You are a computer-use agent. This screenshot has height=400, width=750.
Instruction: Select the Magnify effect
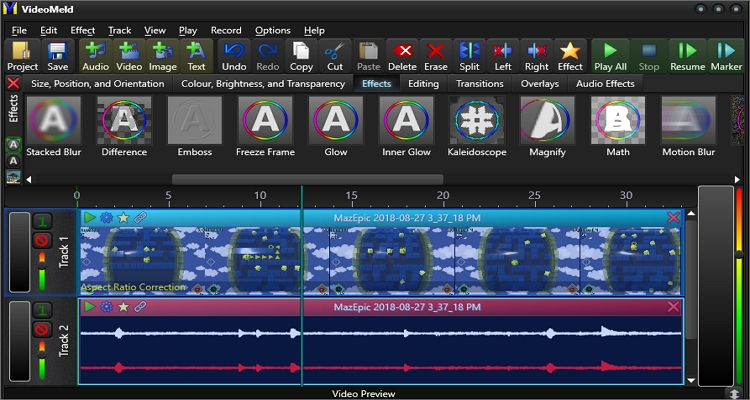(547, 126)
